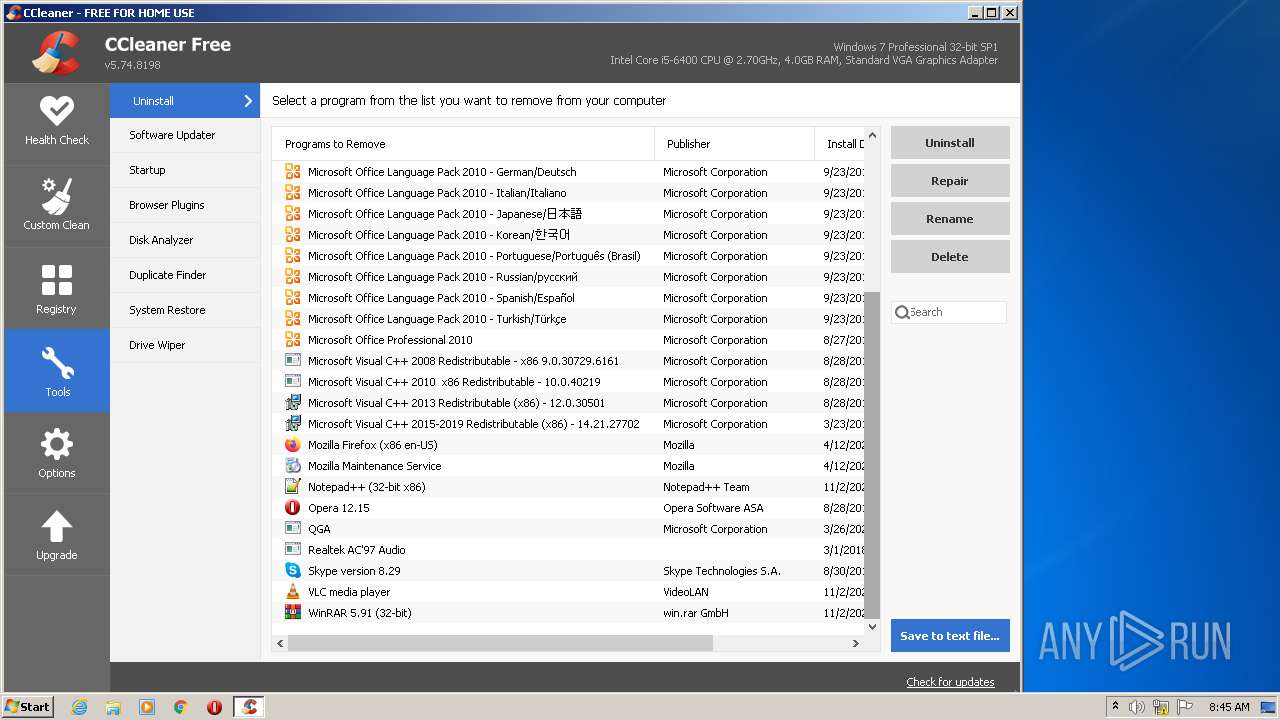Select Microsoft Office Language Pack 2010 - Italian/Italiano

click(568, 193)
